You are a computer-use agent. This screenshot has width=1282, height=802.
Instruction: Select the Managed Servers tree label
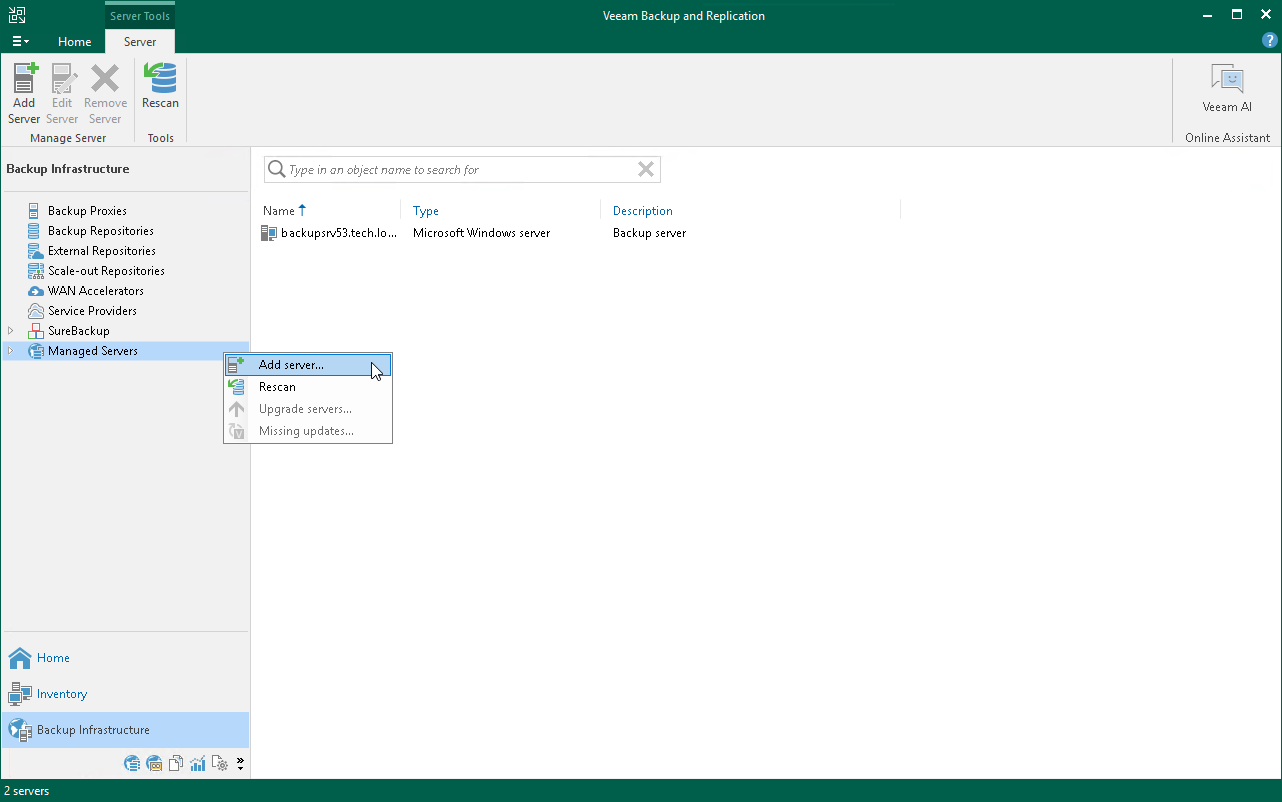(x=93, y=351)
